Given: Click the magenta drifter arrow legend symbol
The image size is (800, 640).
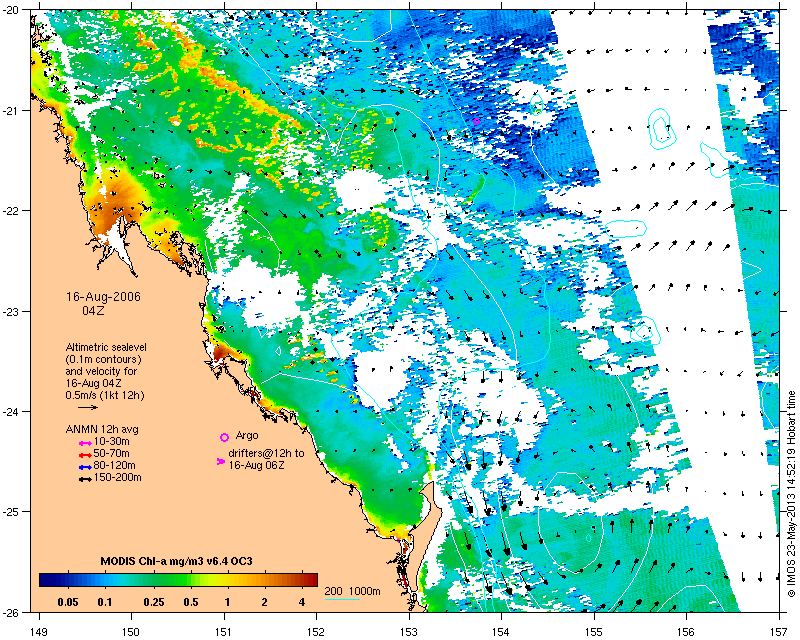Looking at the screenshot, I should click(221, 461).
